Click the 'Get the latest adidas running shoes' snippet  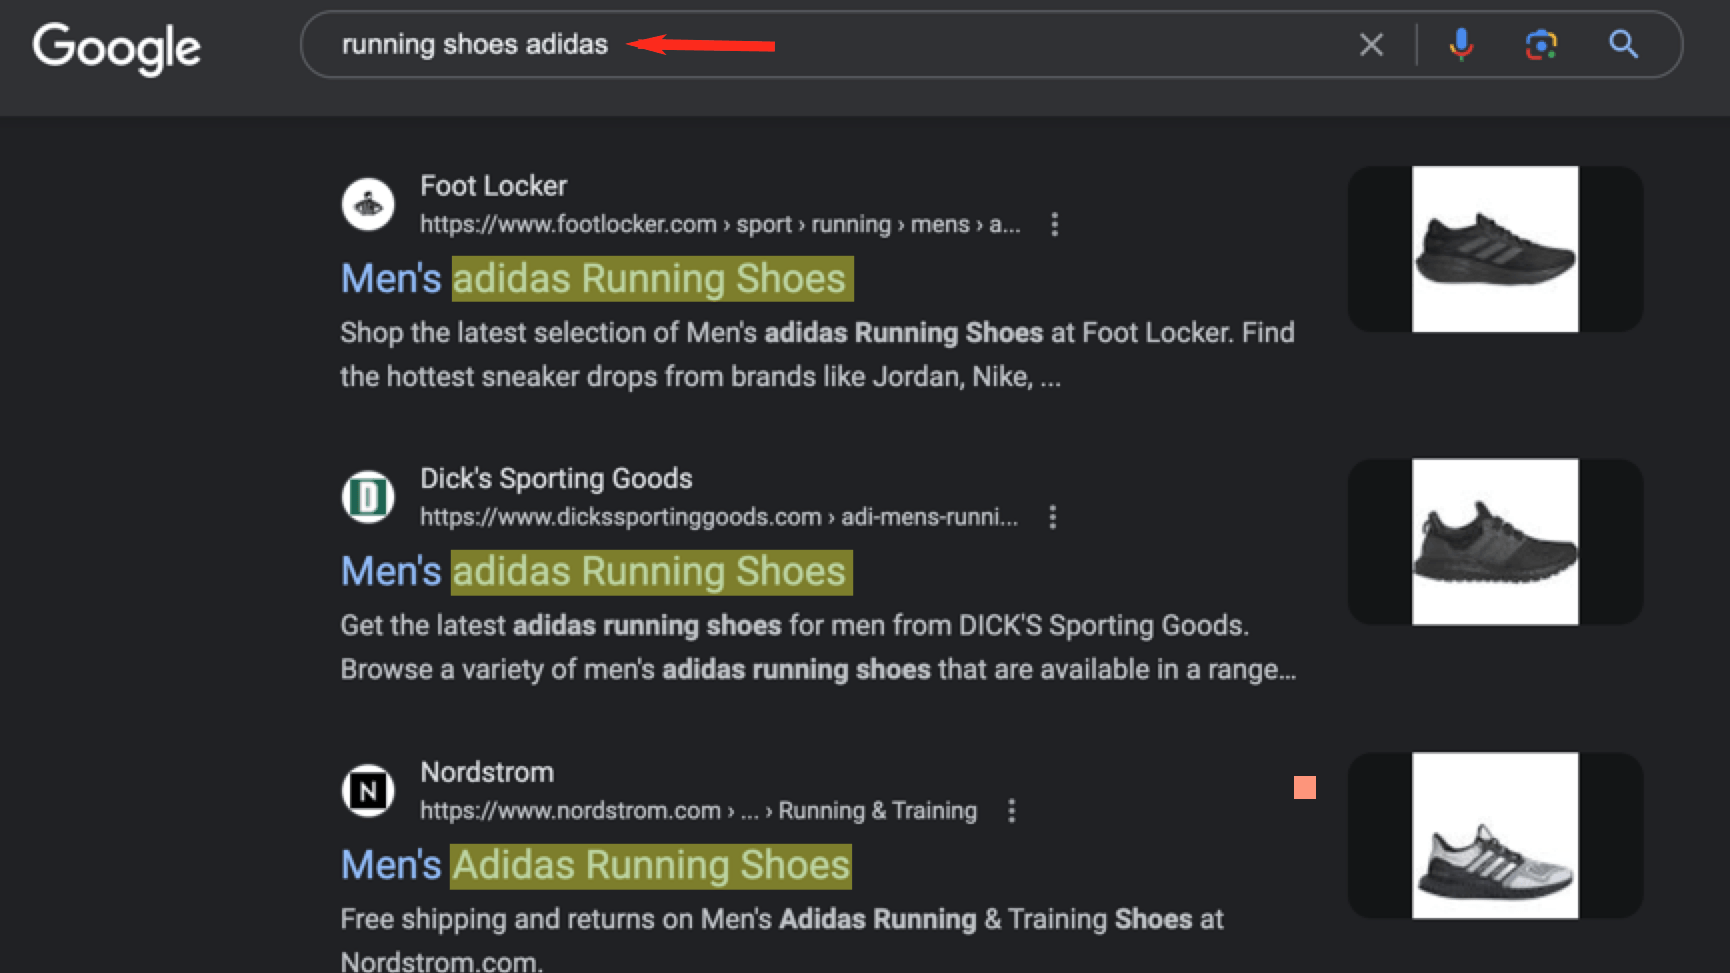pyautogui.click(x=818, y=647)
